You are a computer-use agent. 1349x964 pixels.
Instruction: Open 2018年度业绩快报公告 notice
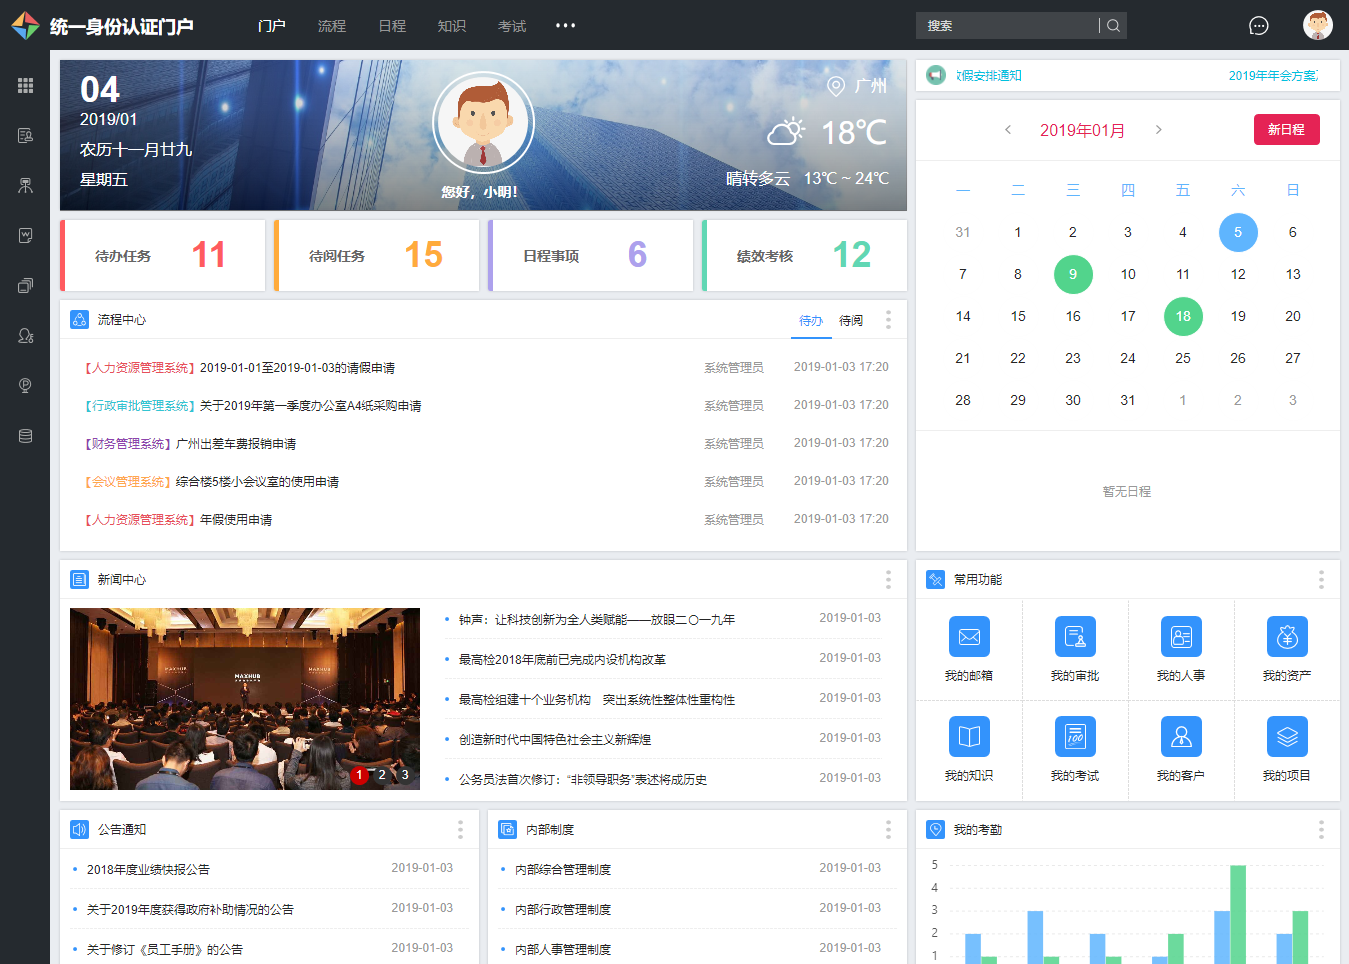(x=148, y=870)
